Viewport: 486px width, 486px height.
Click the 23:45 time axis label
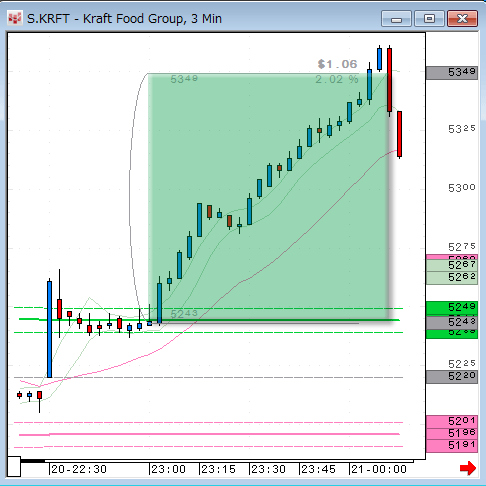pos(318,469)
